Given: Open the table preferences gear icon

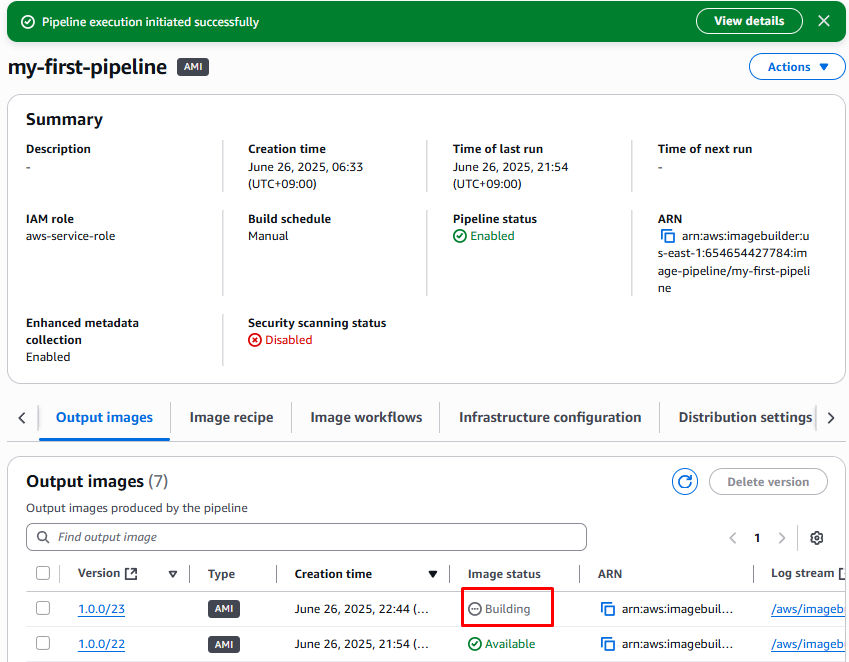Looking at the screenshot, I should 817,538.
